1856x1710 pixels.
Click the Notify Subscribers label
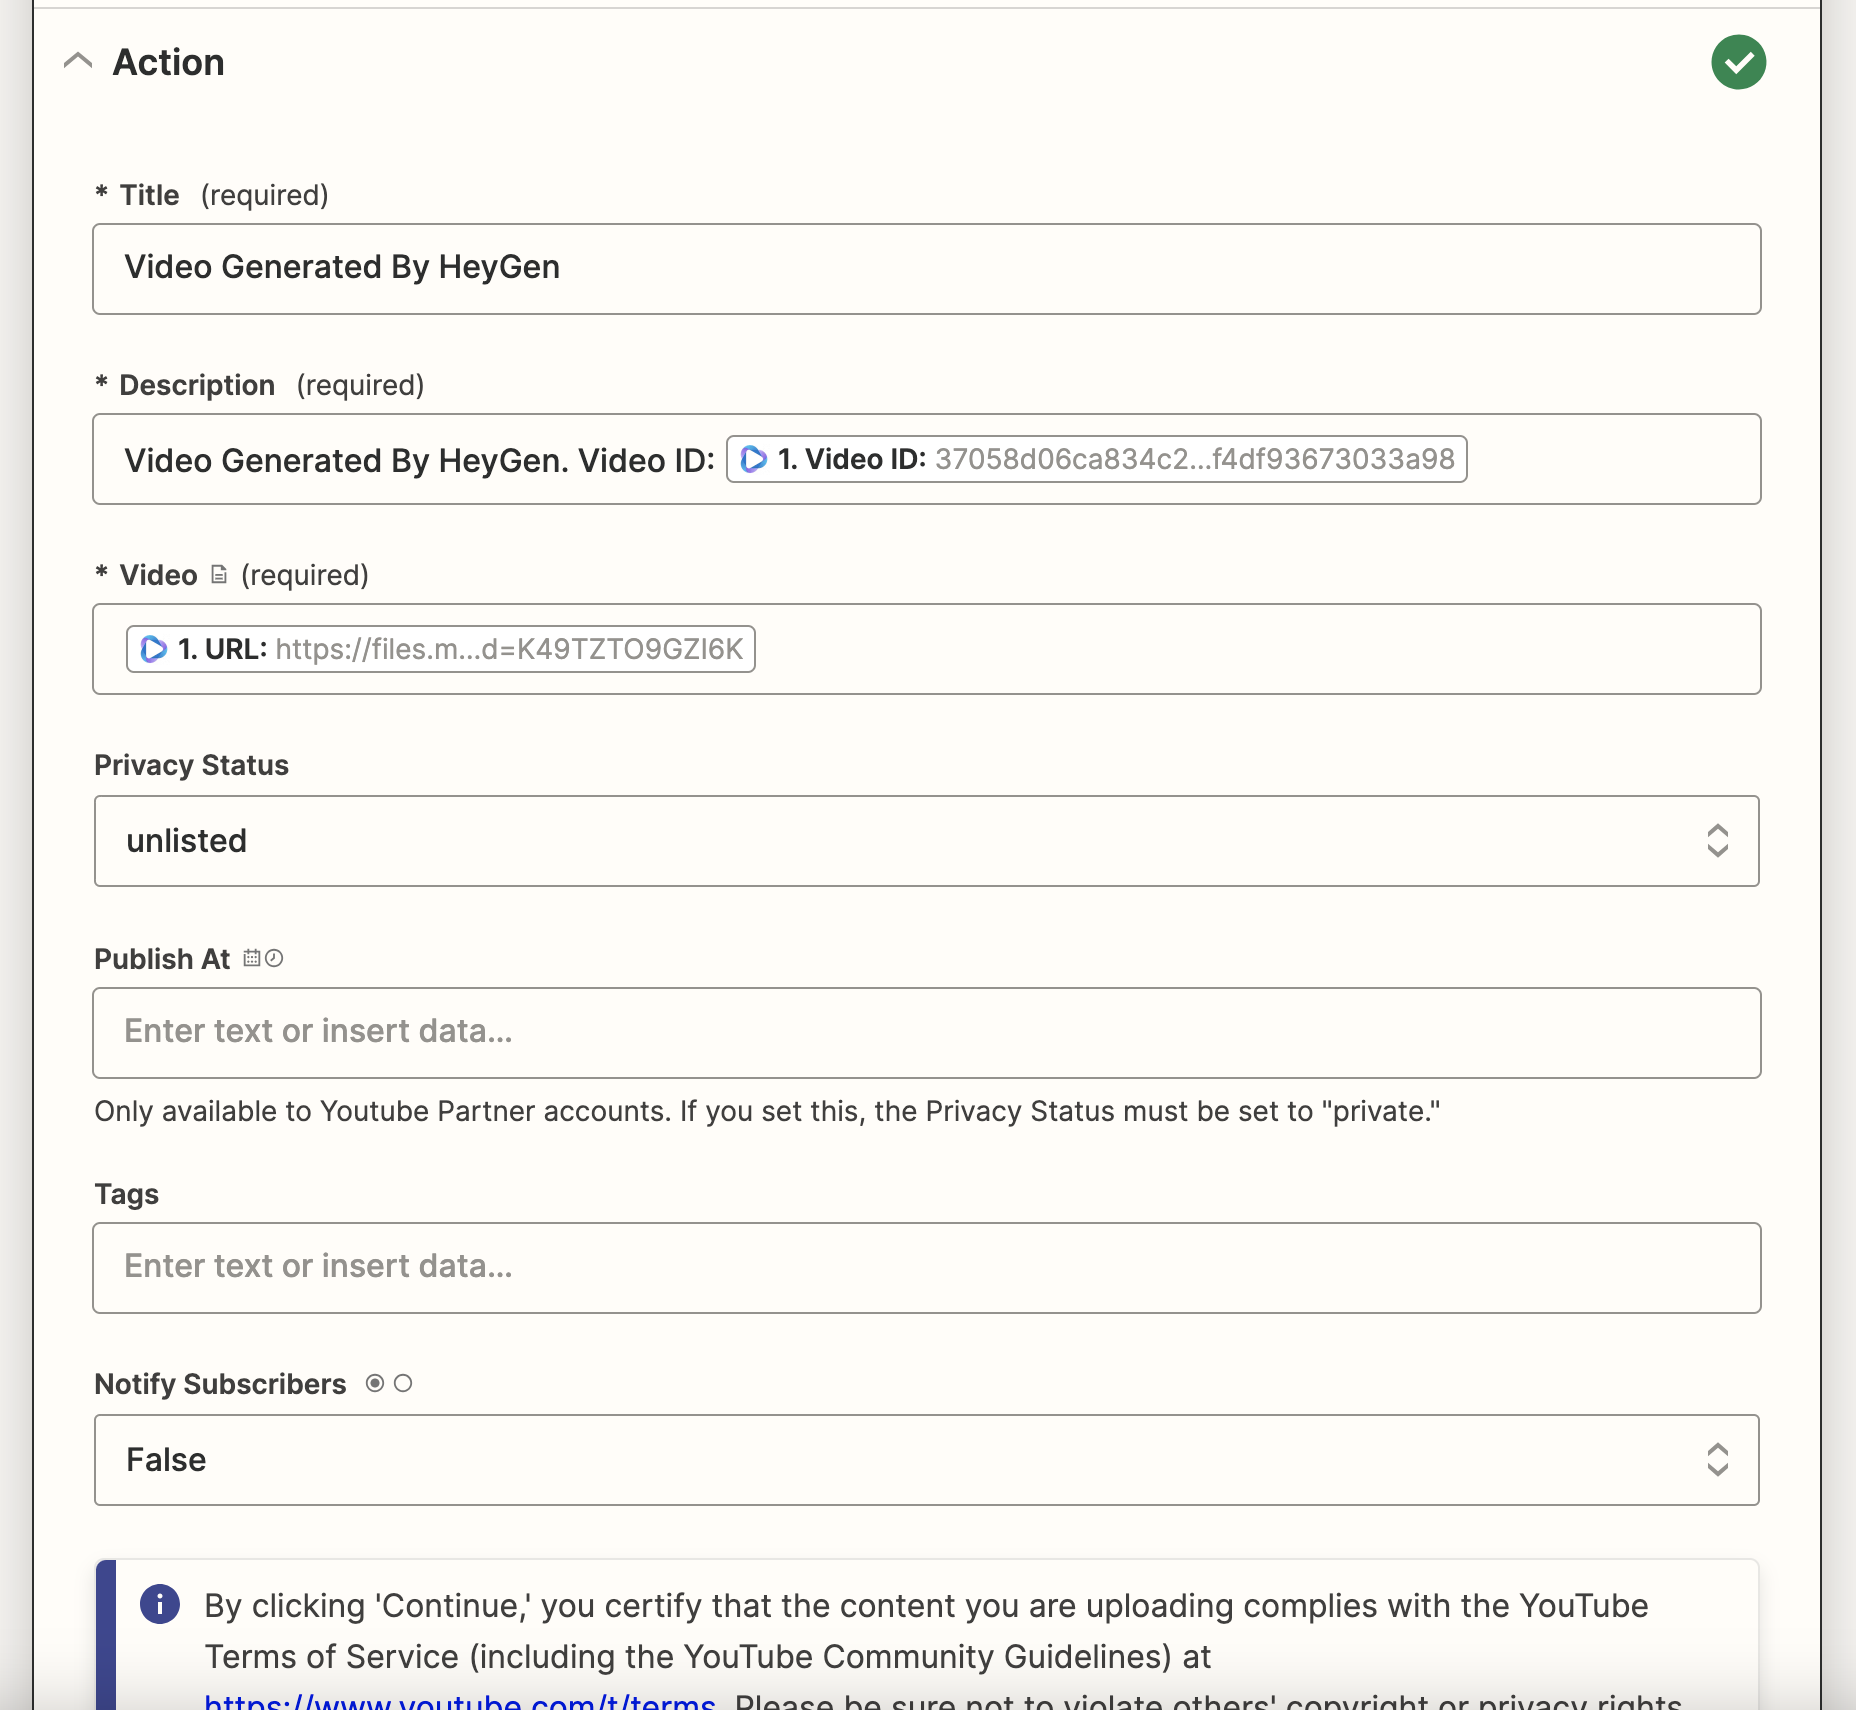pyautogui.click(x=220, y=1384)
